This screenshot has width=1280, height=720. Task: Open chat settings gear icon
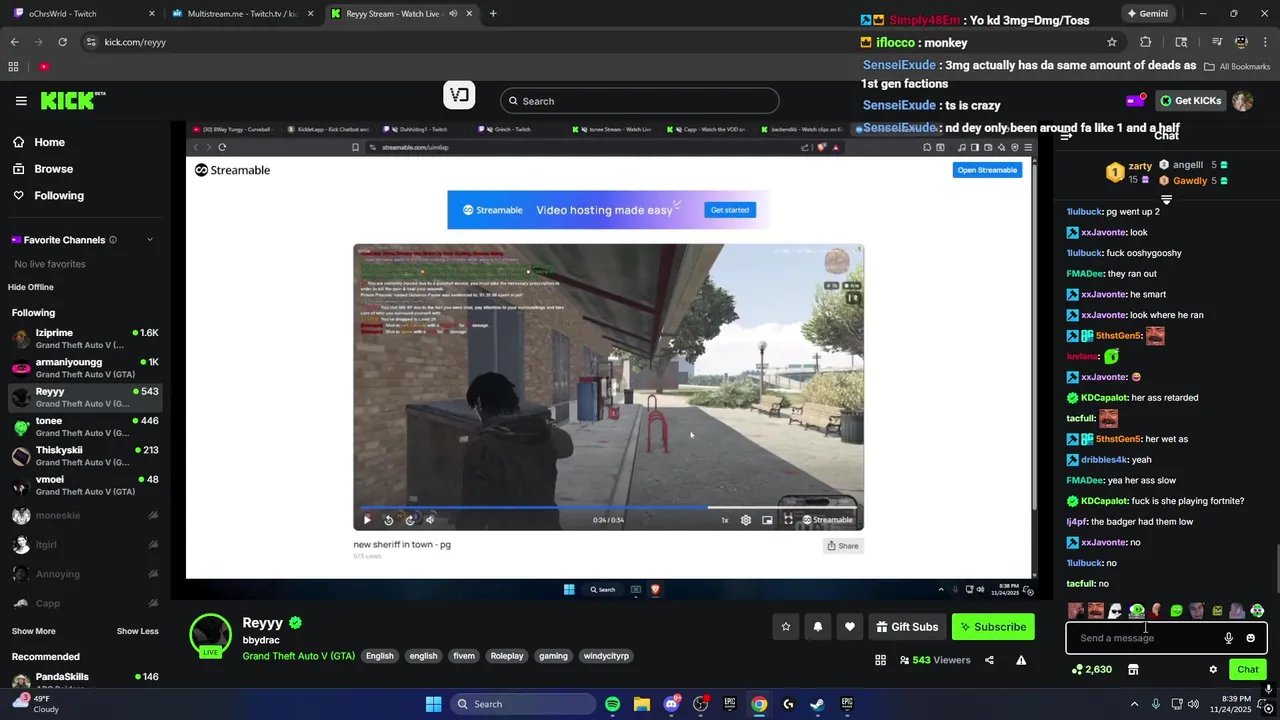1213,669
